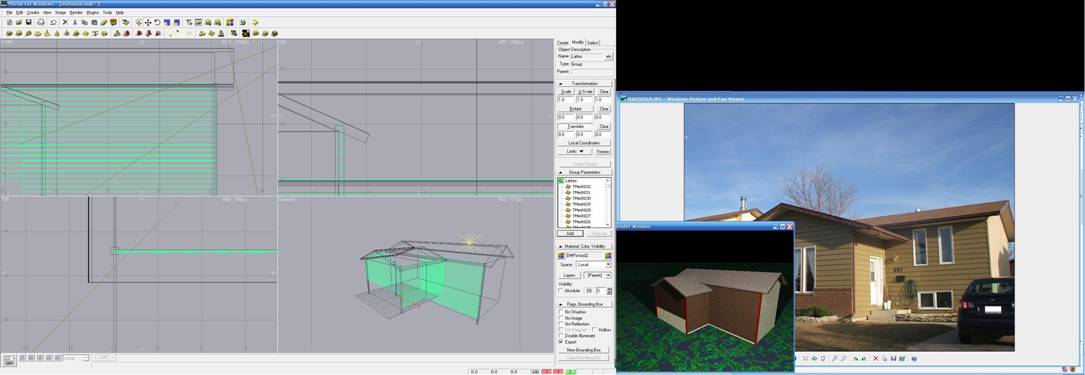Enable the No Shadow checkbox
Viewport: 1085px width, 375px height.
pos(560,312)
